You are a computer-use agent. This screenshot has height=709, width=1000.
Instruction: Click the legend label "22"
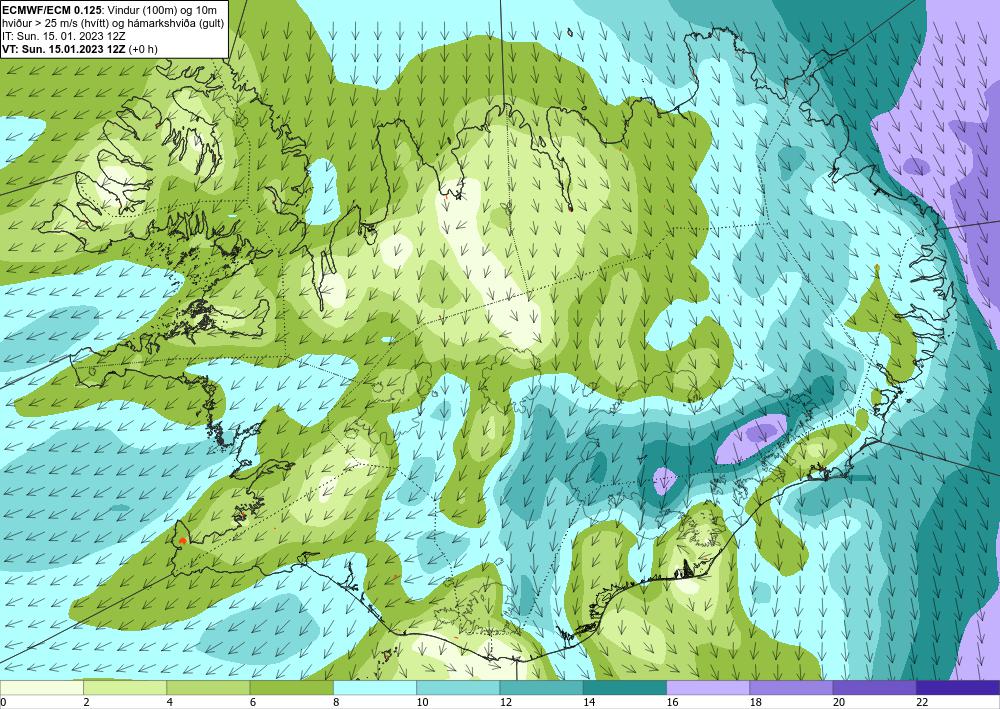click(x=923, y=702)
